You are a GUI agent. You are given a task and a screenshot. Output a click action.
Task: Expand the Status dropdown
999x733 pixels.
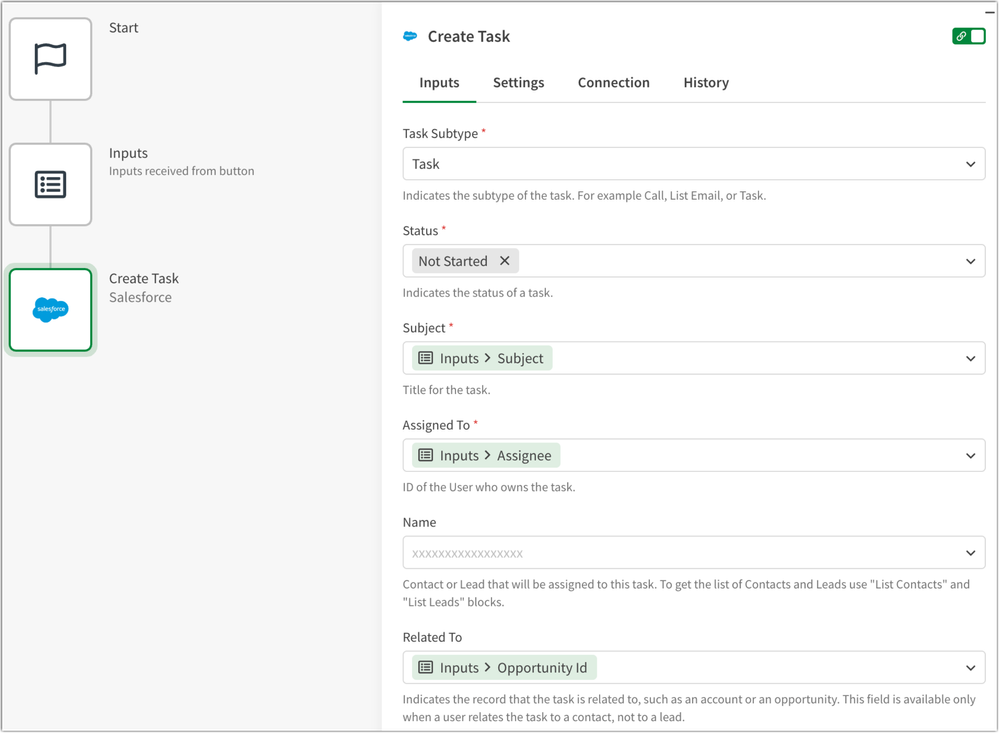click(x=969, y=261)
